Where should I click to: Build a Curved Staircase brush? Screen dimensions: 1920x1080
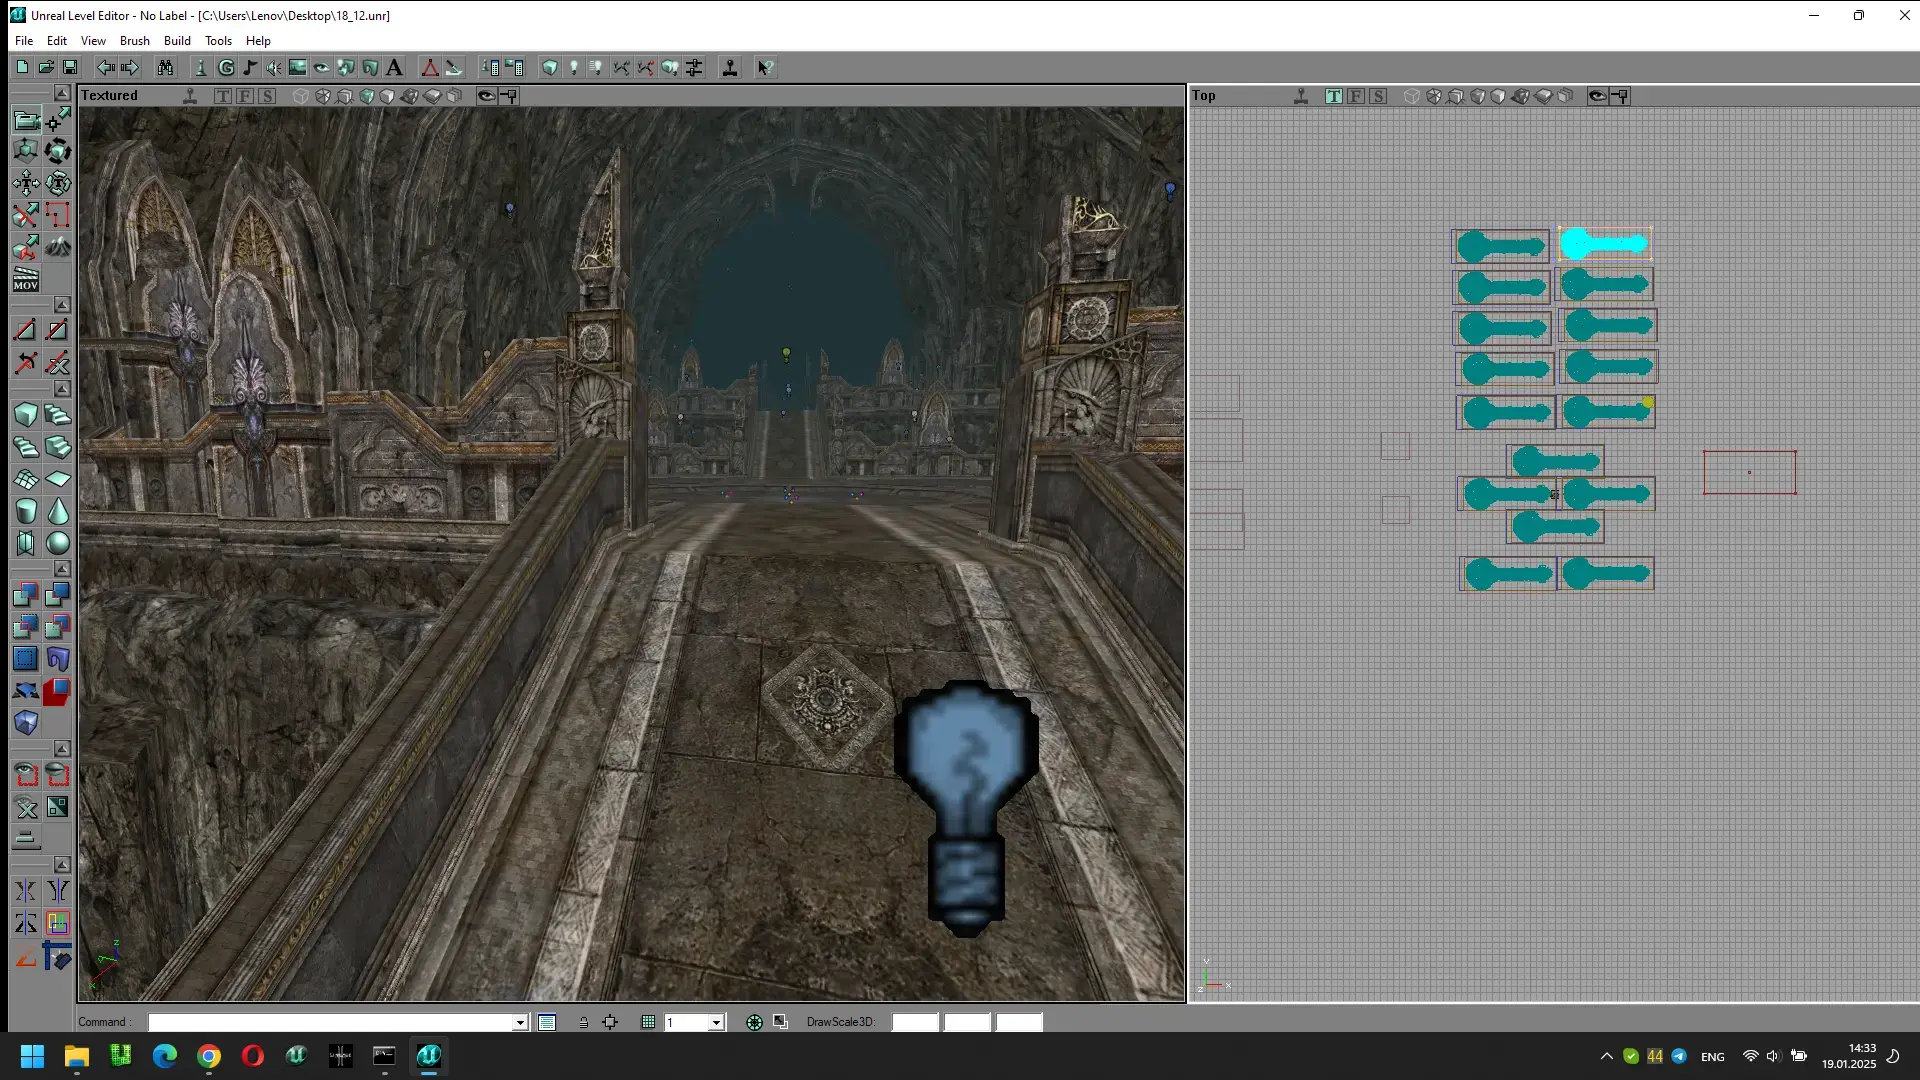click(58, 415)
